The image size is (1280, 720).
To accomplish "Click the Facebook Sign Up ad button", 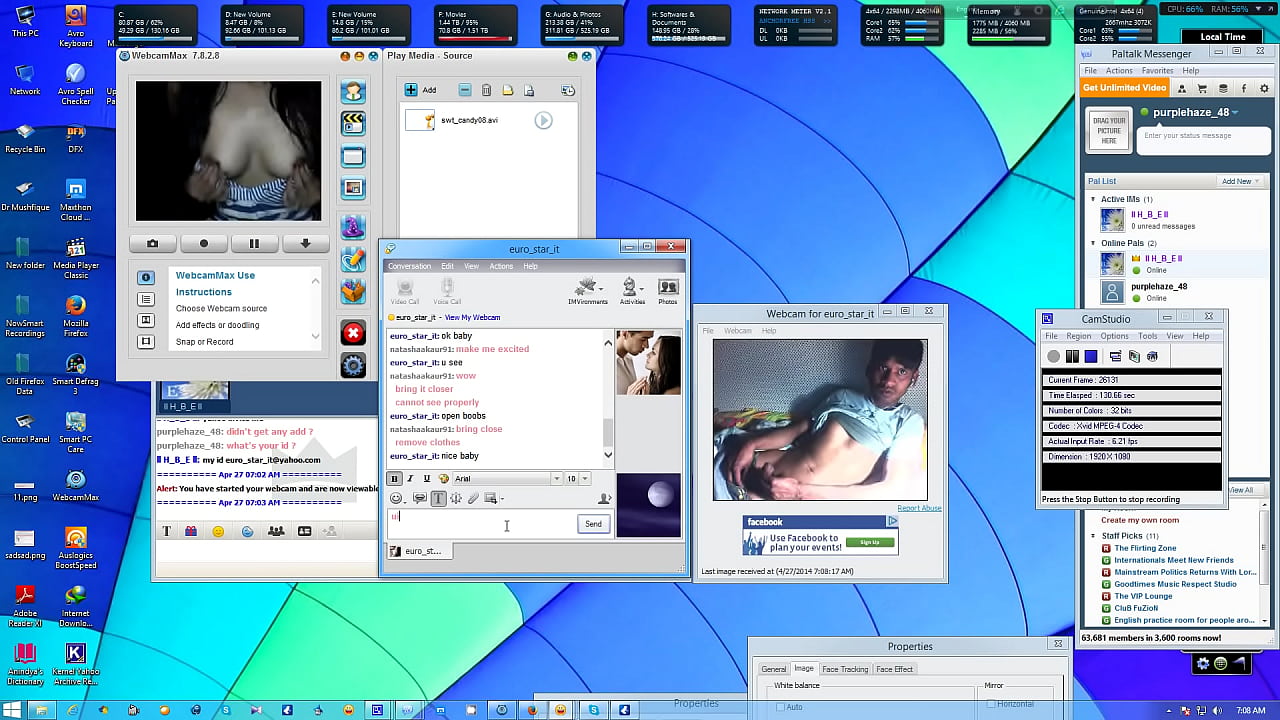I will (869, 542).
